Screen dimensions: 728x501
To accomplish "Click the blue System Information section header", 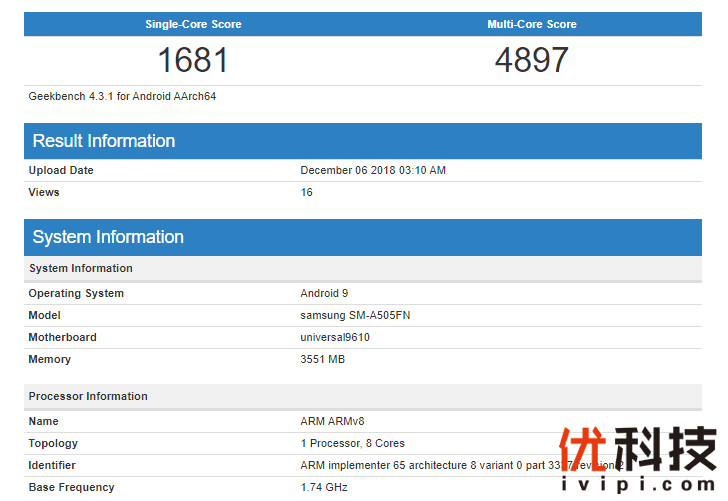I will tap(108, 237).
